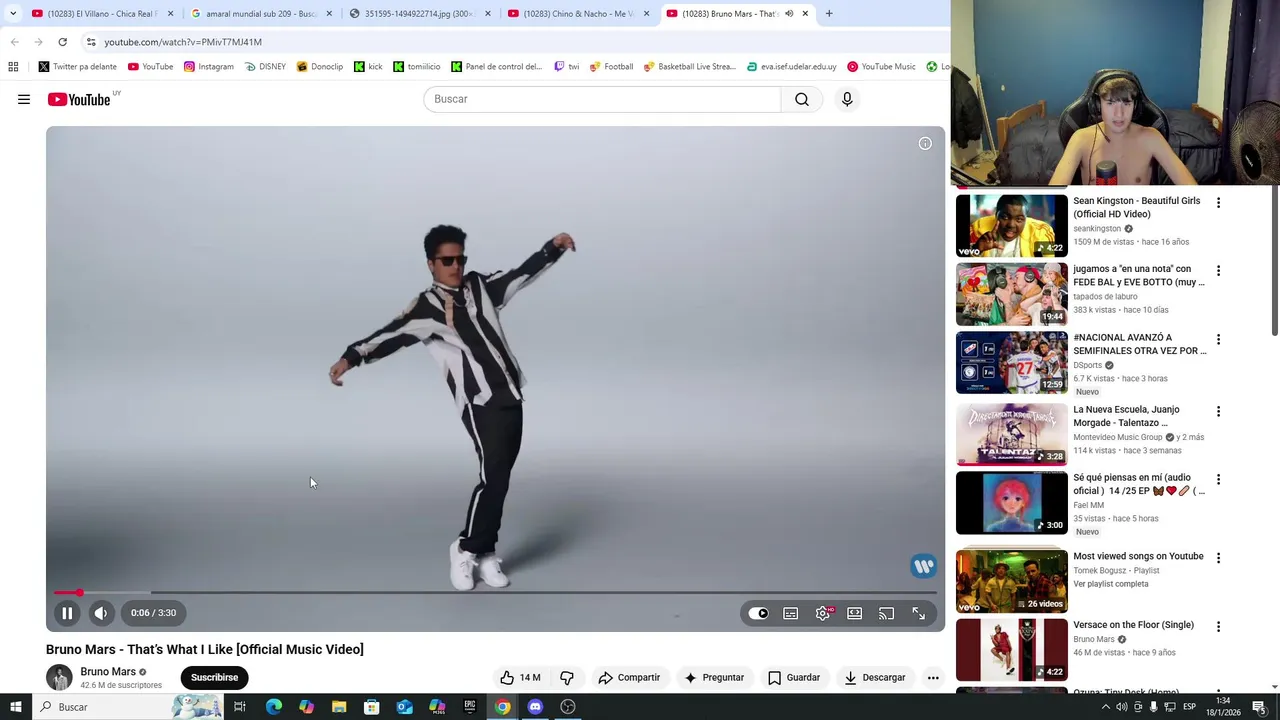This screenshot has width=1280, height=720.
Task: Open the tab search dropdown arrow
Action: pos(13,14)
